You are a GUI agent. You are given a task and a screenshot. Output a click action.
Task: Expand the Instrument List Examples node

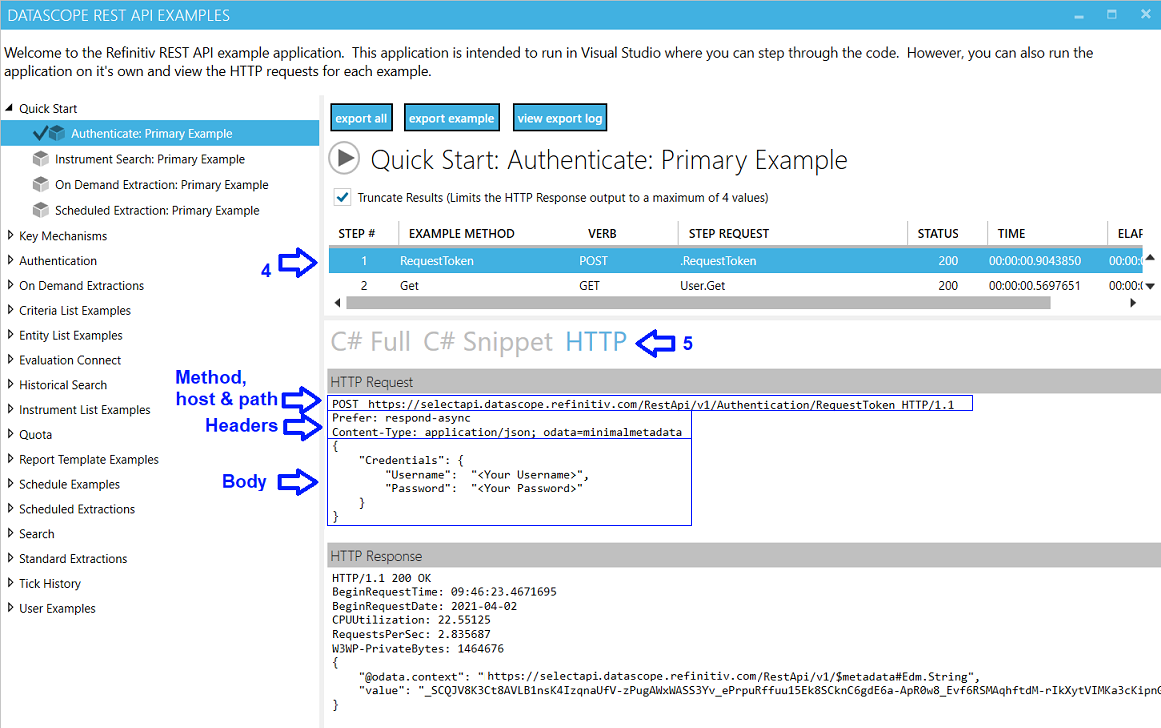[x=10, y=409]
